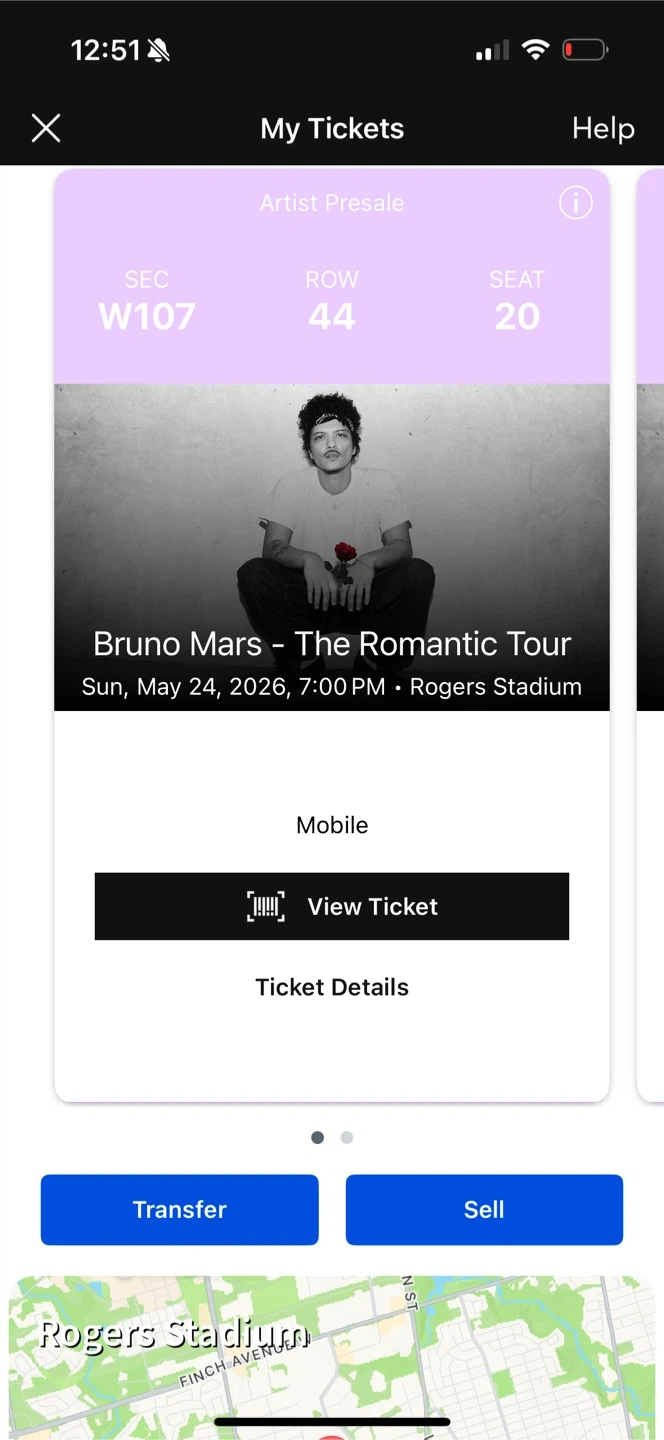Tap the seat number 20 label
Screen dimensions: 664x1440
pos(517,317)
